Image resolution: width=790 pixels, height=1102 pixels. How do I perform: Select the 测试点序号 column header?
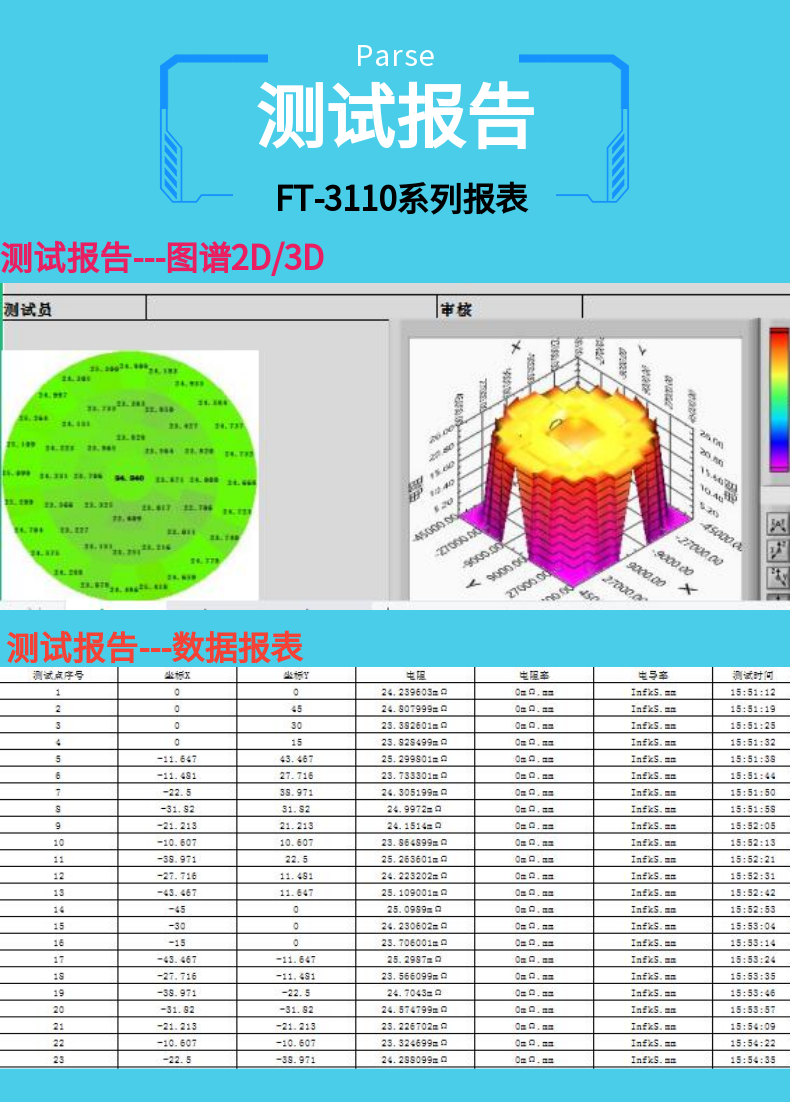coord(58,675)
